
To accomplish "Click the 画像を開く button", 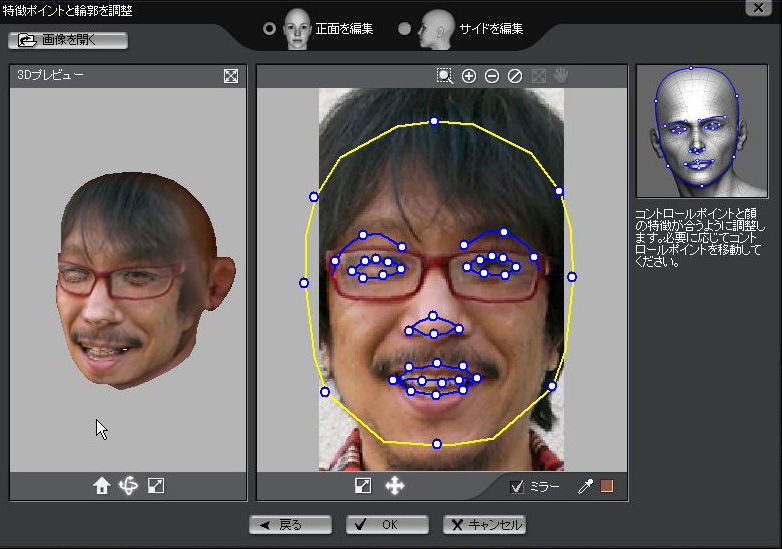I will click(x=68, y=41).
